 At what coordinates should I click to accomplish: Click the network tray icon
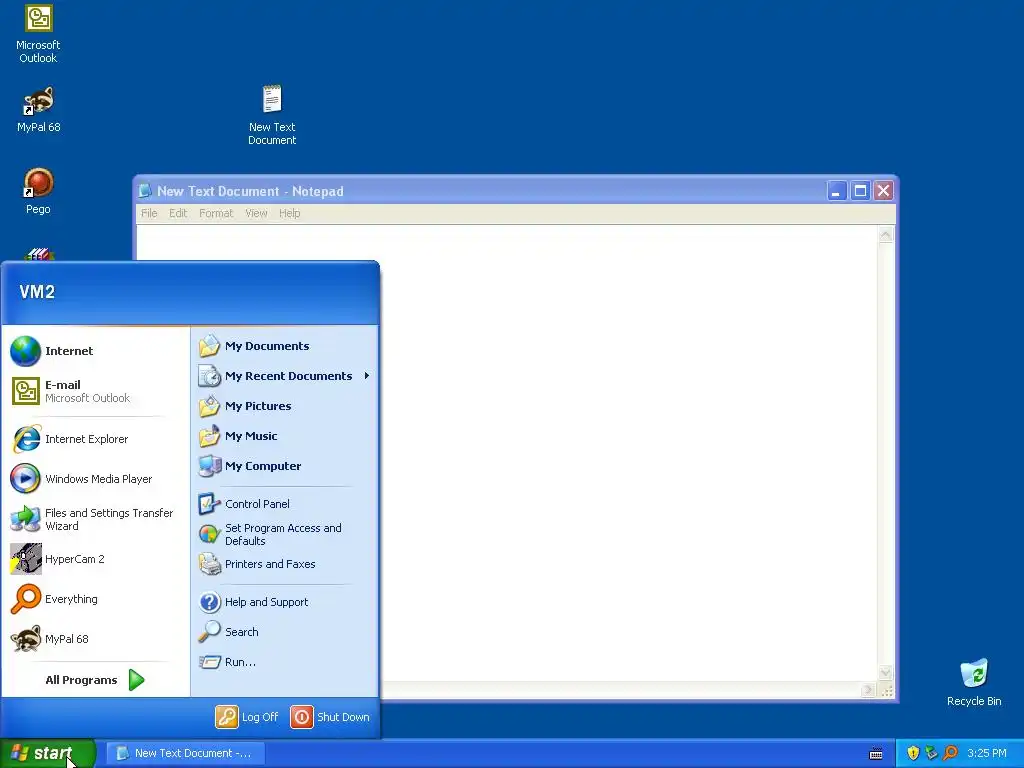click(931, 753)
